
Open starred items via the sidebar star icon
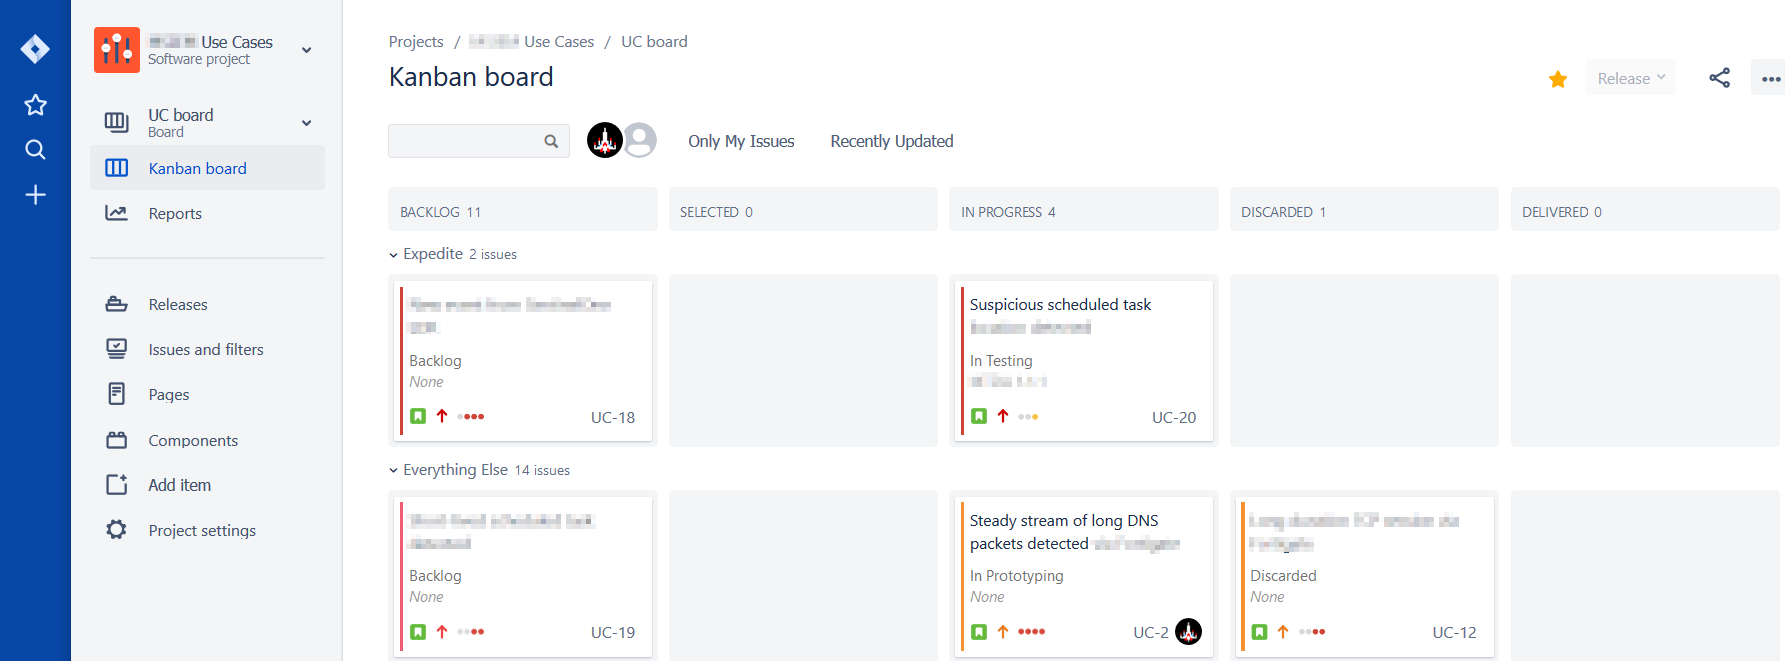coord(35,105)
